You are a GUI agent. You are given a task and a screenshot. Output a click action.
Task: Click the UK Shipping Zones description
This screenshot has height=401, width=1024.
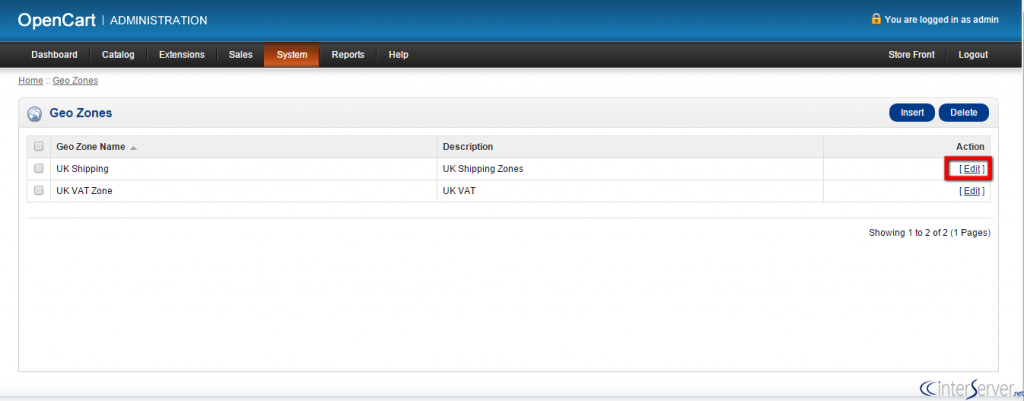click(483, 168)
